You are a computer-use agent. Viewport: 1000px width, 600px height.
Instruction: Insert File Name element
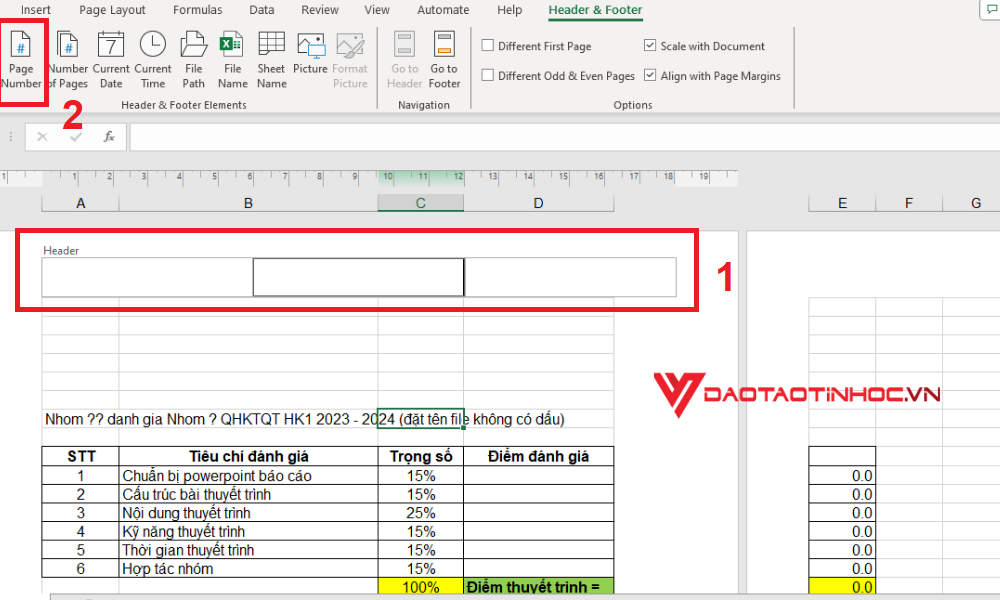pyautogui.click(x=232, y=59)
